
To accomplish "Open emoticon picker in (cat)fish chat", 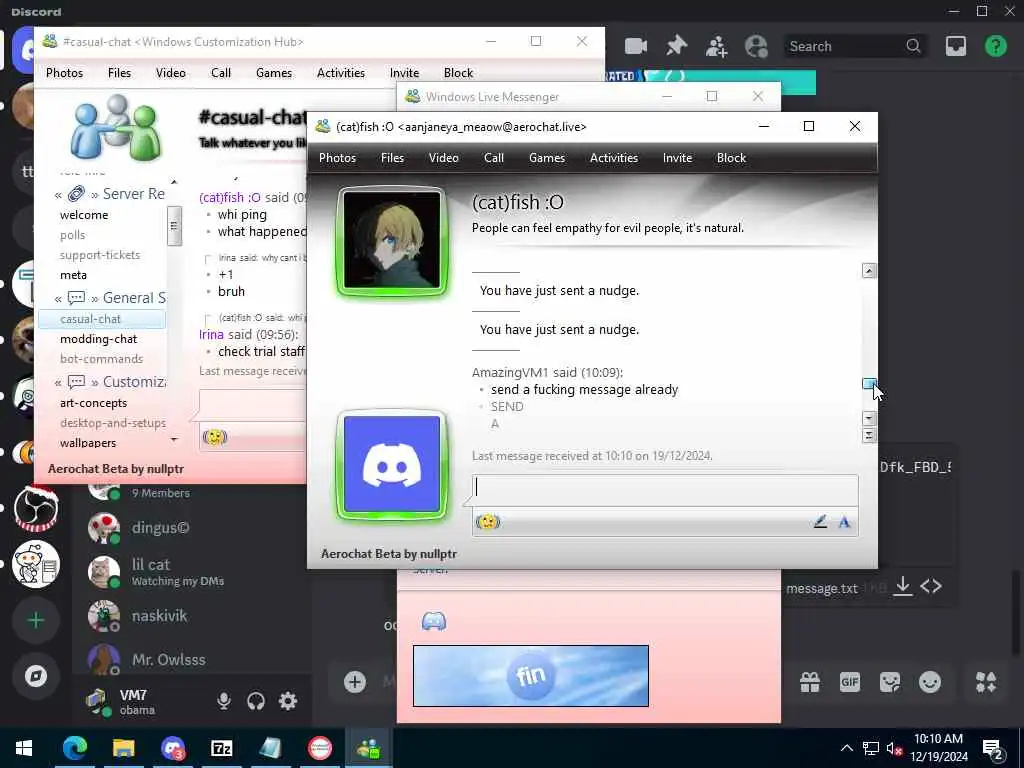I will pyautogui.click(x=488, y=522).
